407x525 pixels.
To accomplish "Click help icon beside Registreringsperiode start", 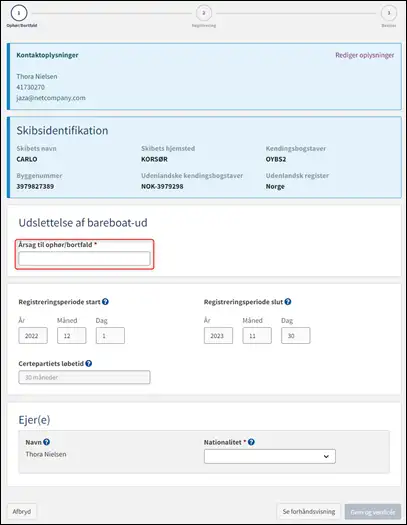I will [x=105, y=302].
